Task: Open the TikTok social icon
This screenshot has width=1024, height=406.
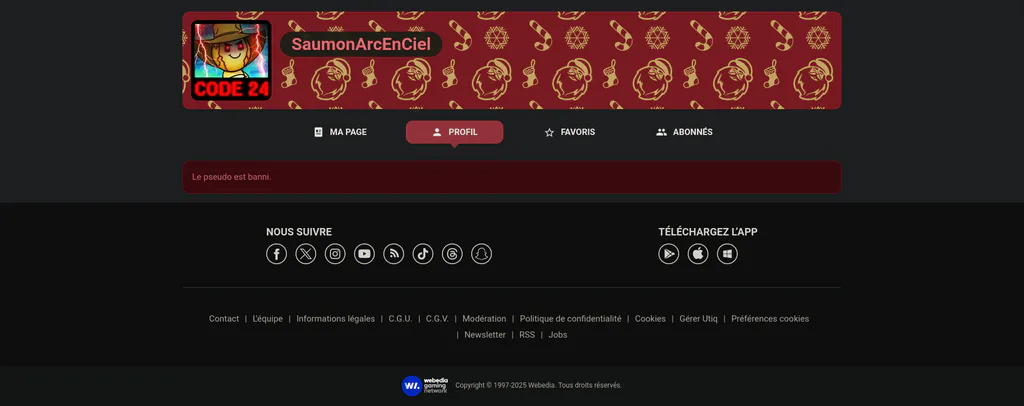Action: pos(423,254)
